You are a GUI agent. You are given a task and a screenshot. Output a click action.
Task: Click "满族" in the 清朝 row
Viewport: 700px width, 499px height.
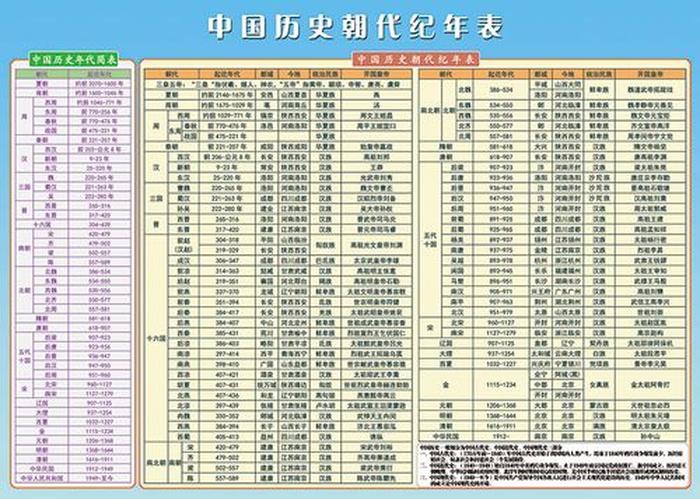click(599, 426)
